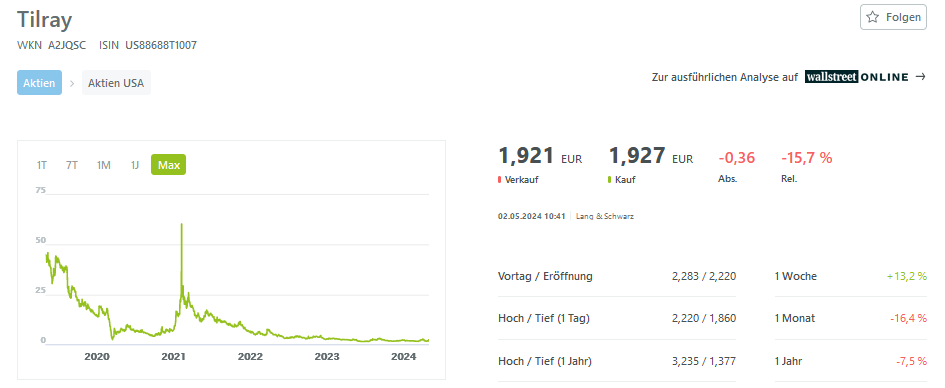Click the Verkauf label

(521, 180)
